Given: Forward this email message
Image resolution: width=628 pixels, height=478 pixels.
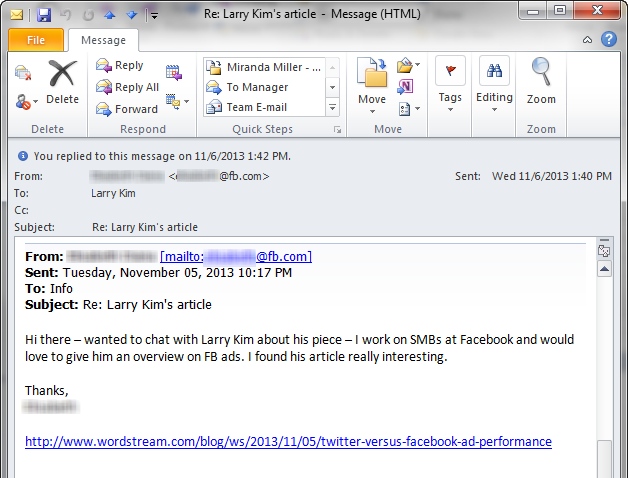Looking at the screenshot, I should (126, 109).
